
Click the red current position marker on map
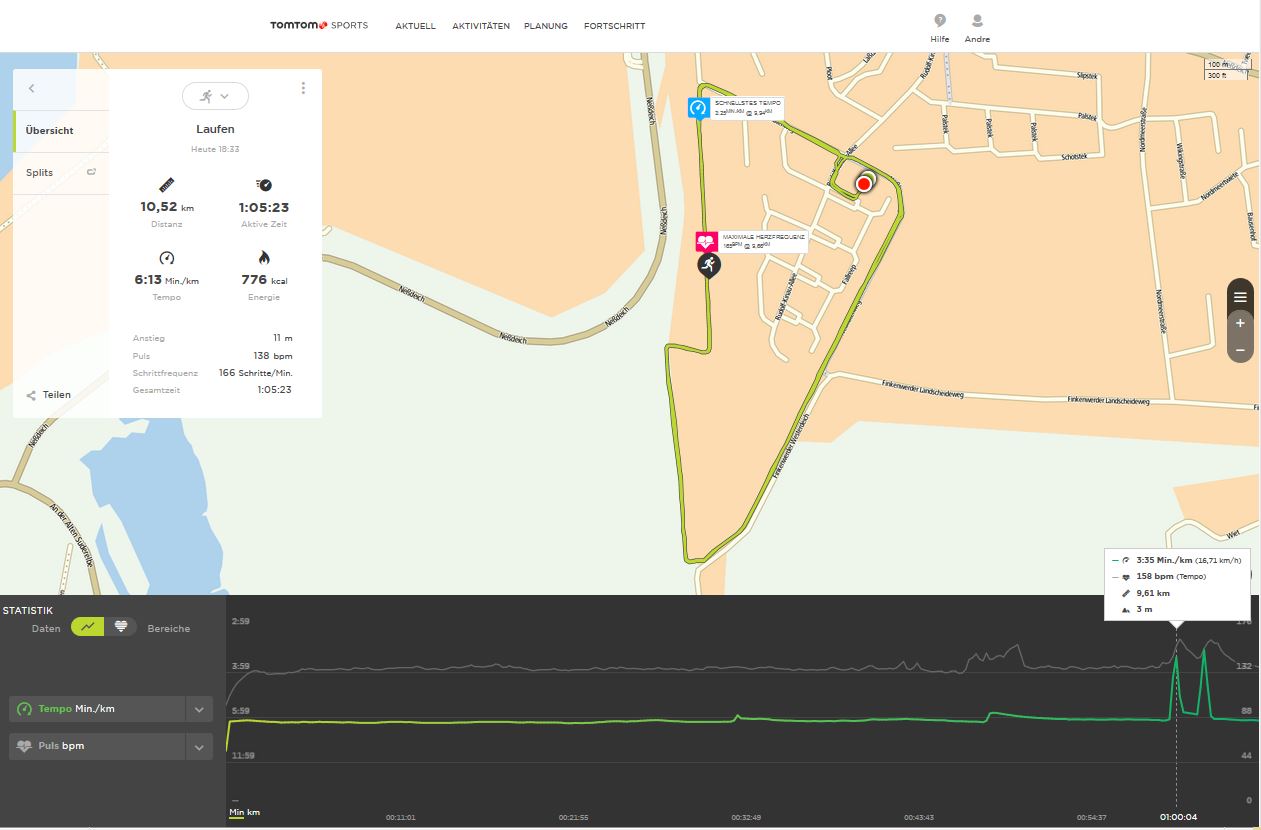point(864,184)
